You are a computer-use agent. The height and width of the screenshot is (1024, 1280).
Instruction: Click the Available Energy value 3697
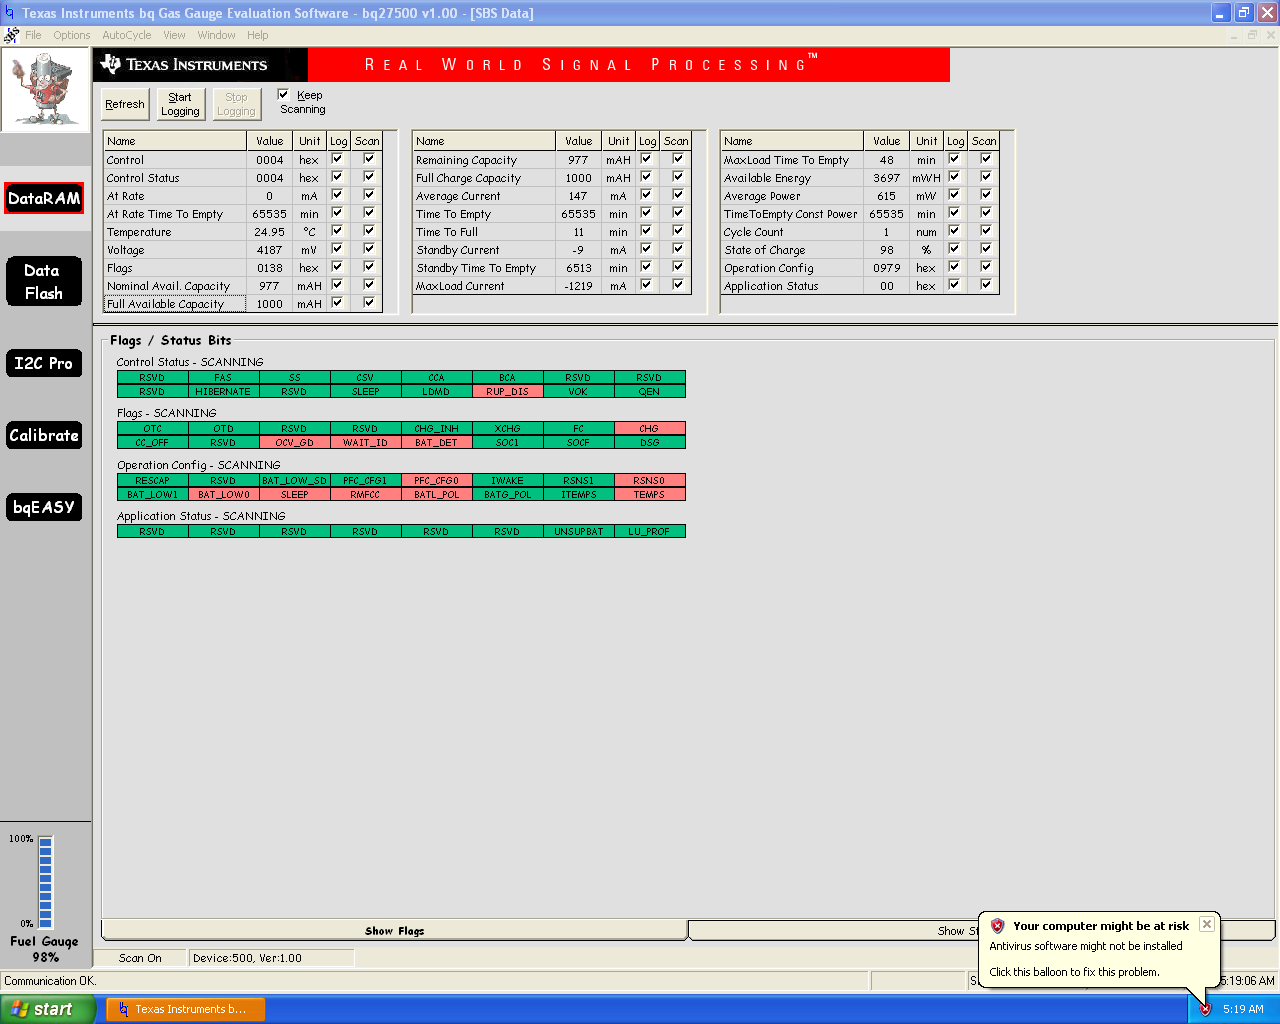tap(886, 178)
